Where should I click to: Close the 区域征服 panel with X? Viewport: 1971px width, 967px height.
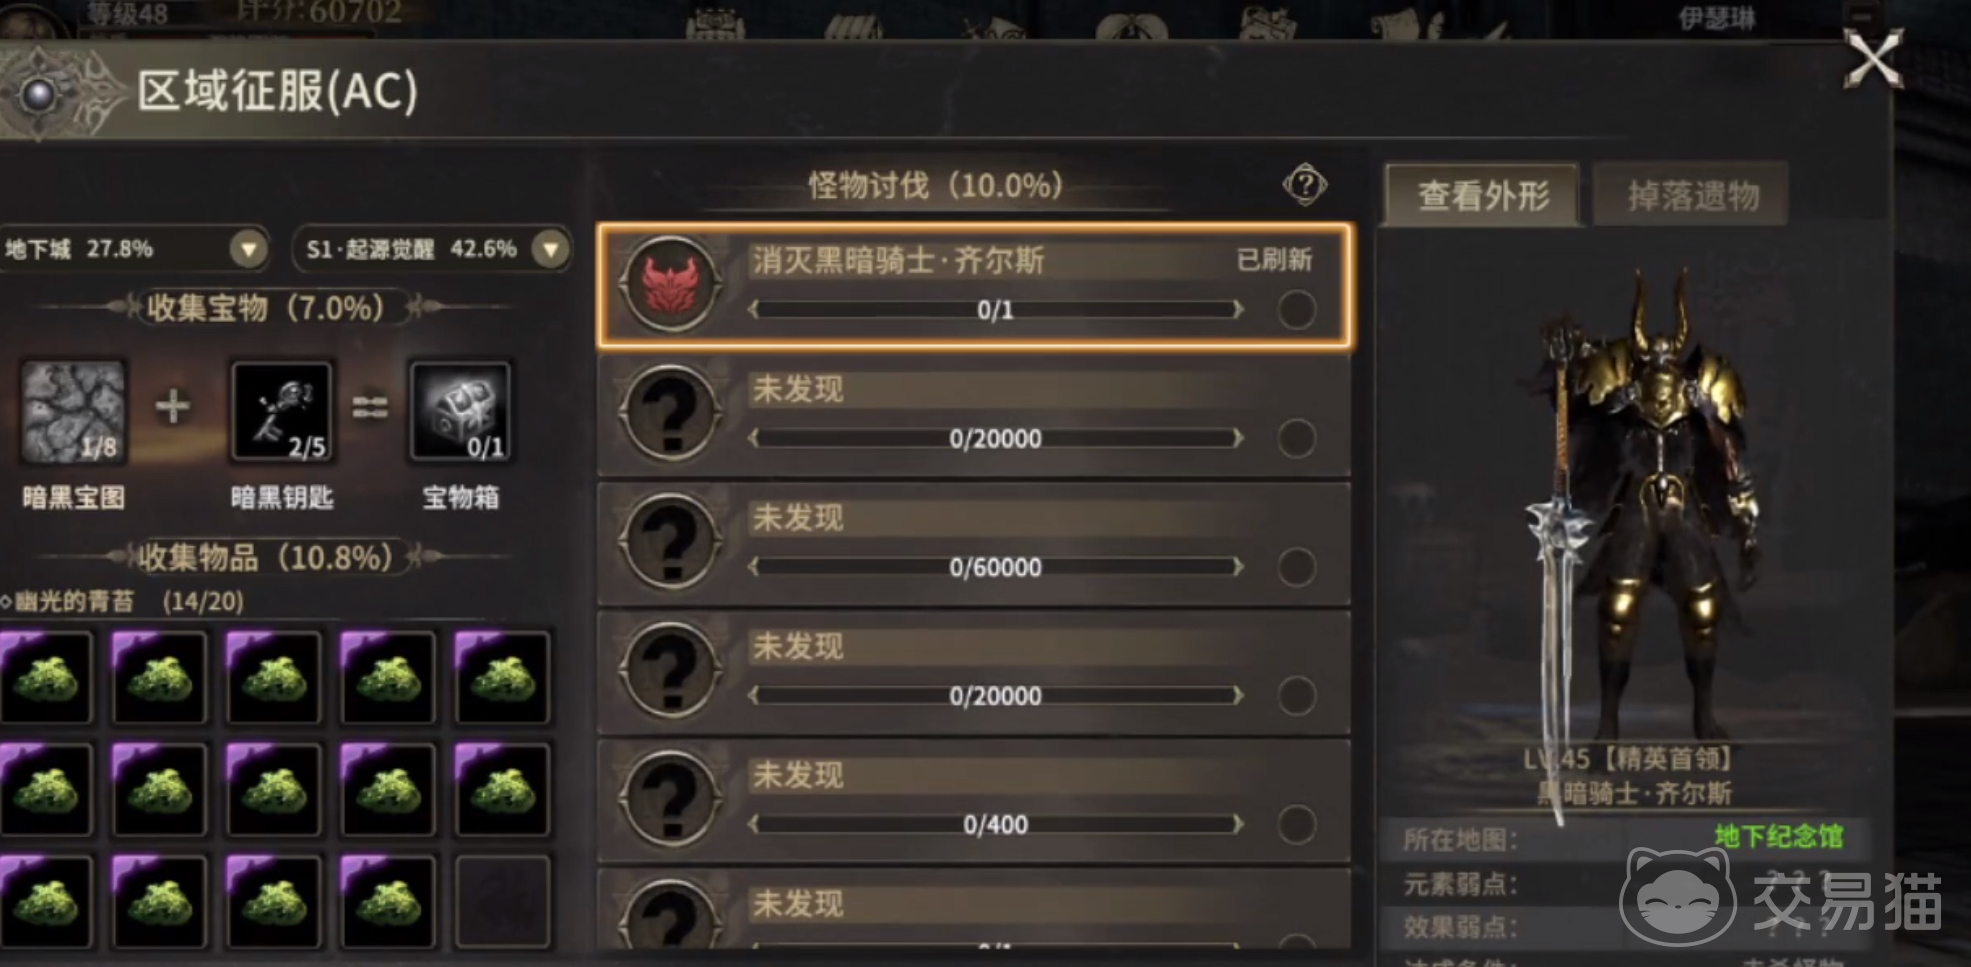(x=1873, y=59)
